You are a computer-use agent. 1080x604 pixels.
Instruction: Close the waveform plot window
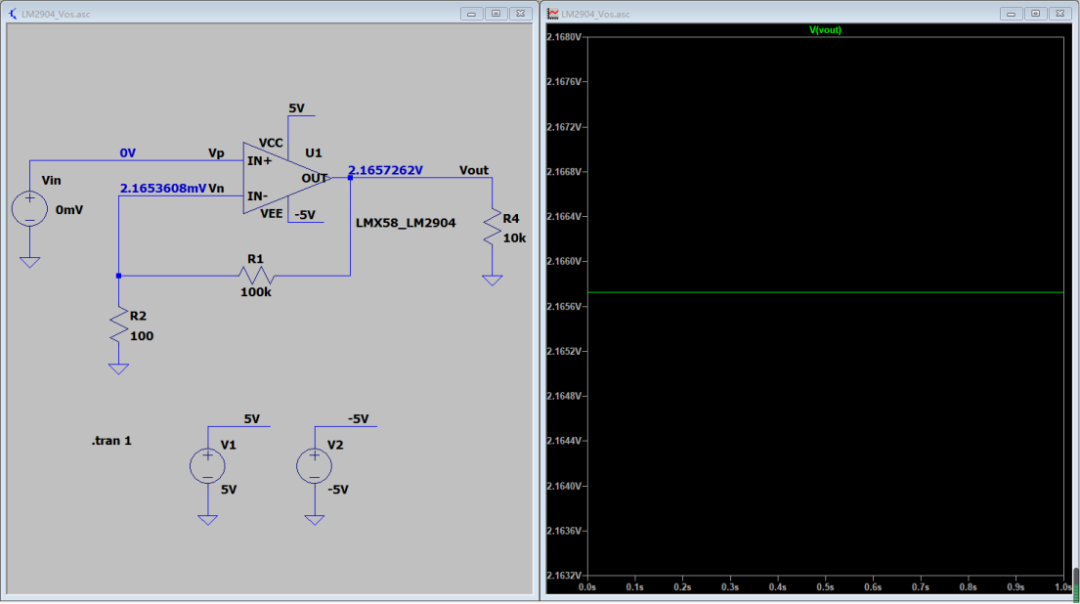[1061, 14]
